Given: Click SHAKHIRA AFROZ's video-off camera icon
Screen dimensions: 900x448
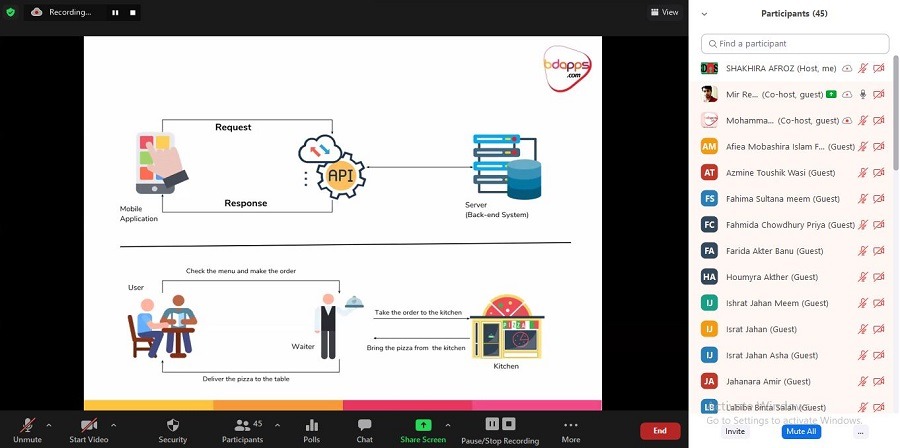Looking at the screenshot, I should tap(878, 68).
